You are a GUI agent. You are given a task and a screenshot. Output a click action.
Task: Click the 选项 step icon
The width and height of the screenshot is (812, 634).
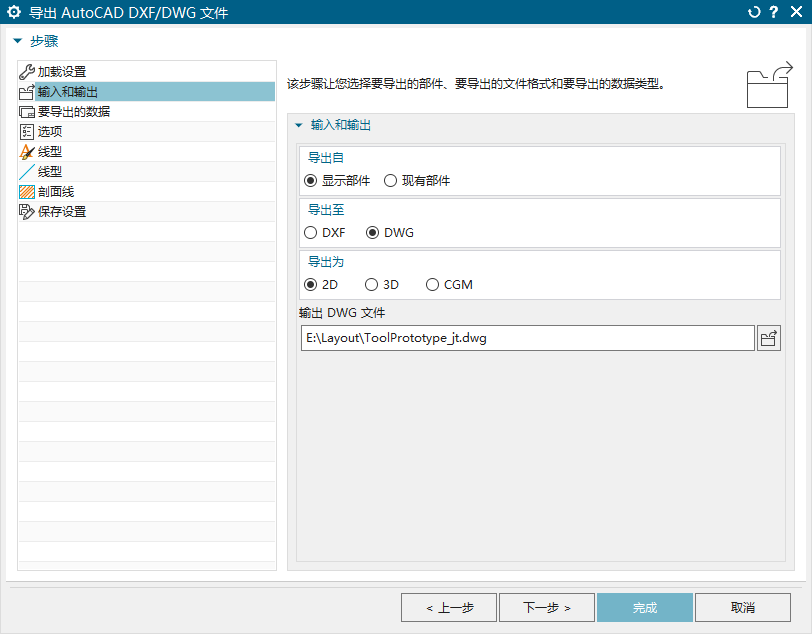coord(27,131)
